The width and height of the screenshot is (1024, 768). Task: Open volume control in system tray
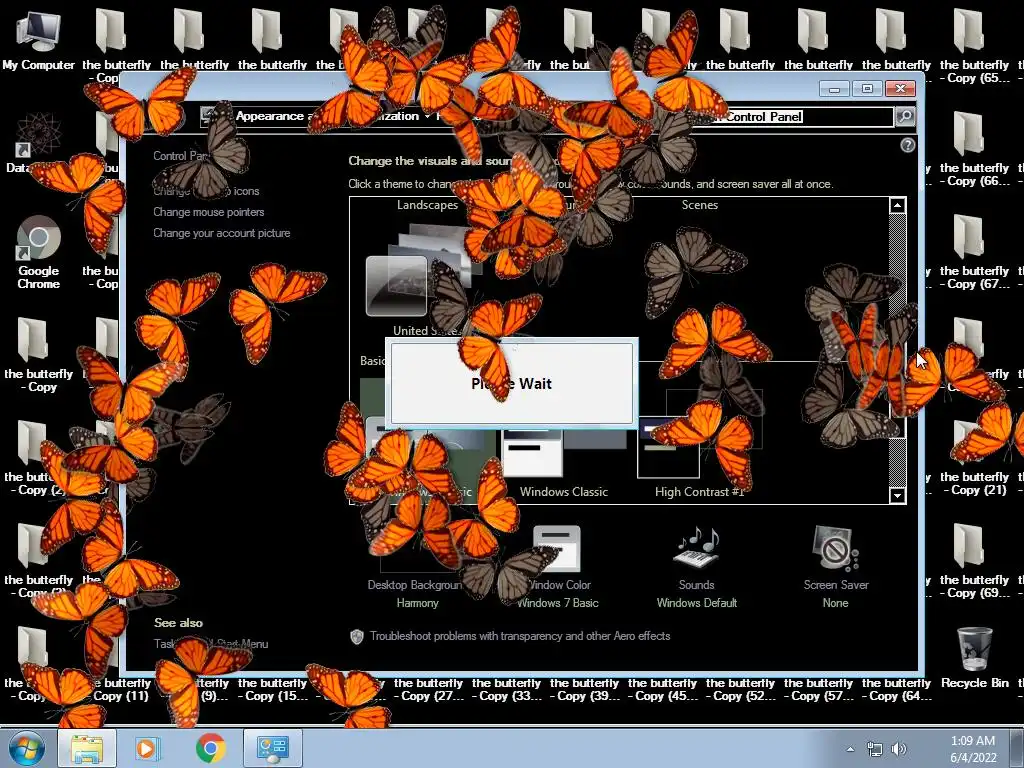pos(900,749)
